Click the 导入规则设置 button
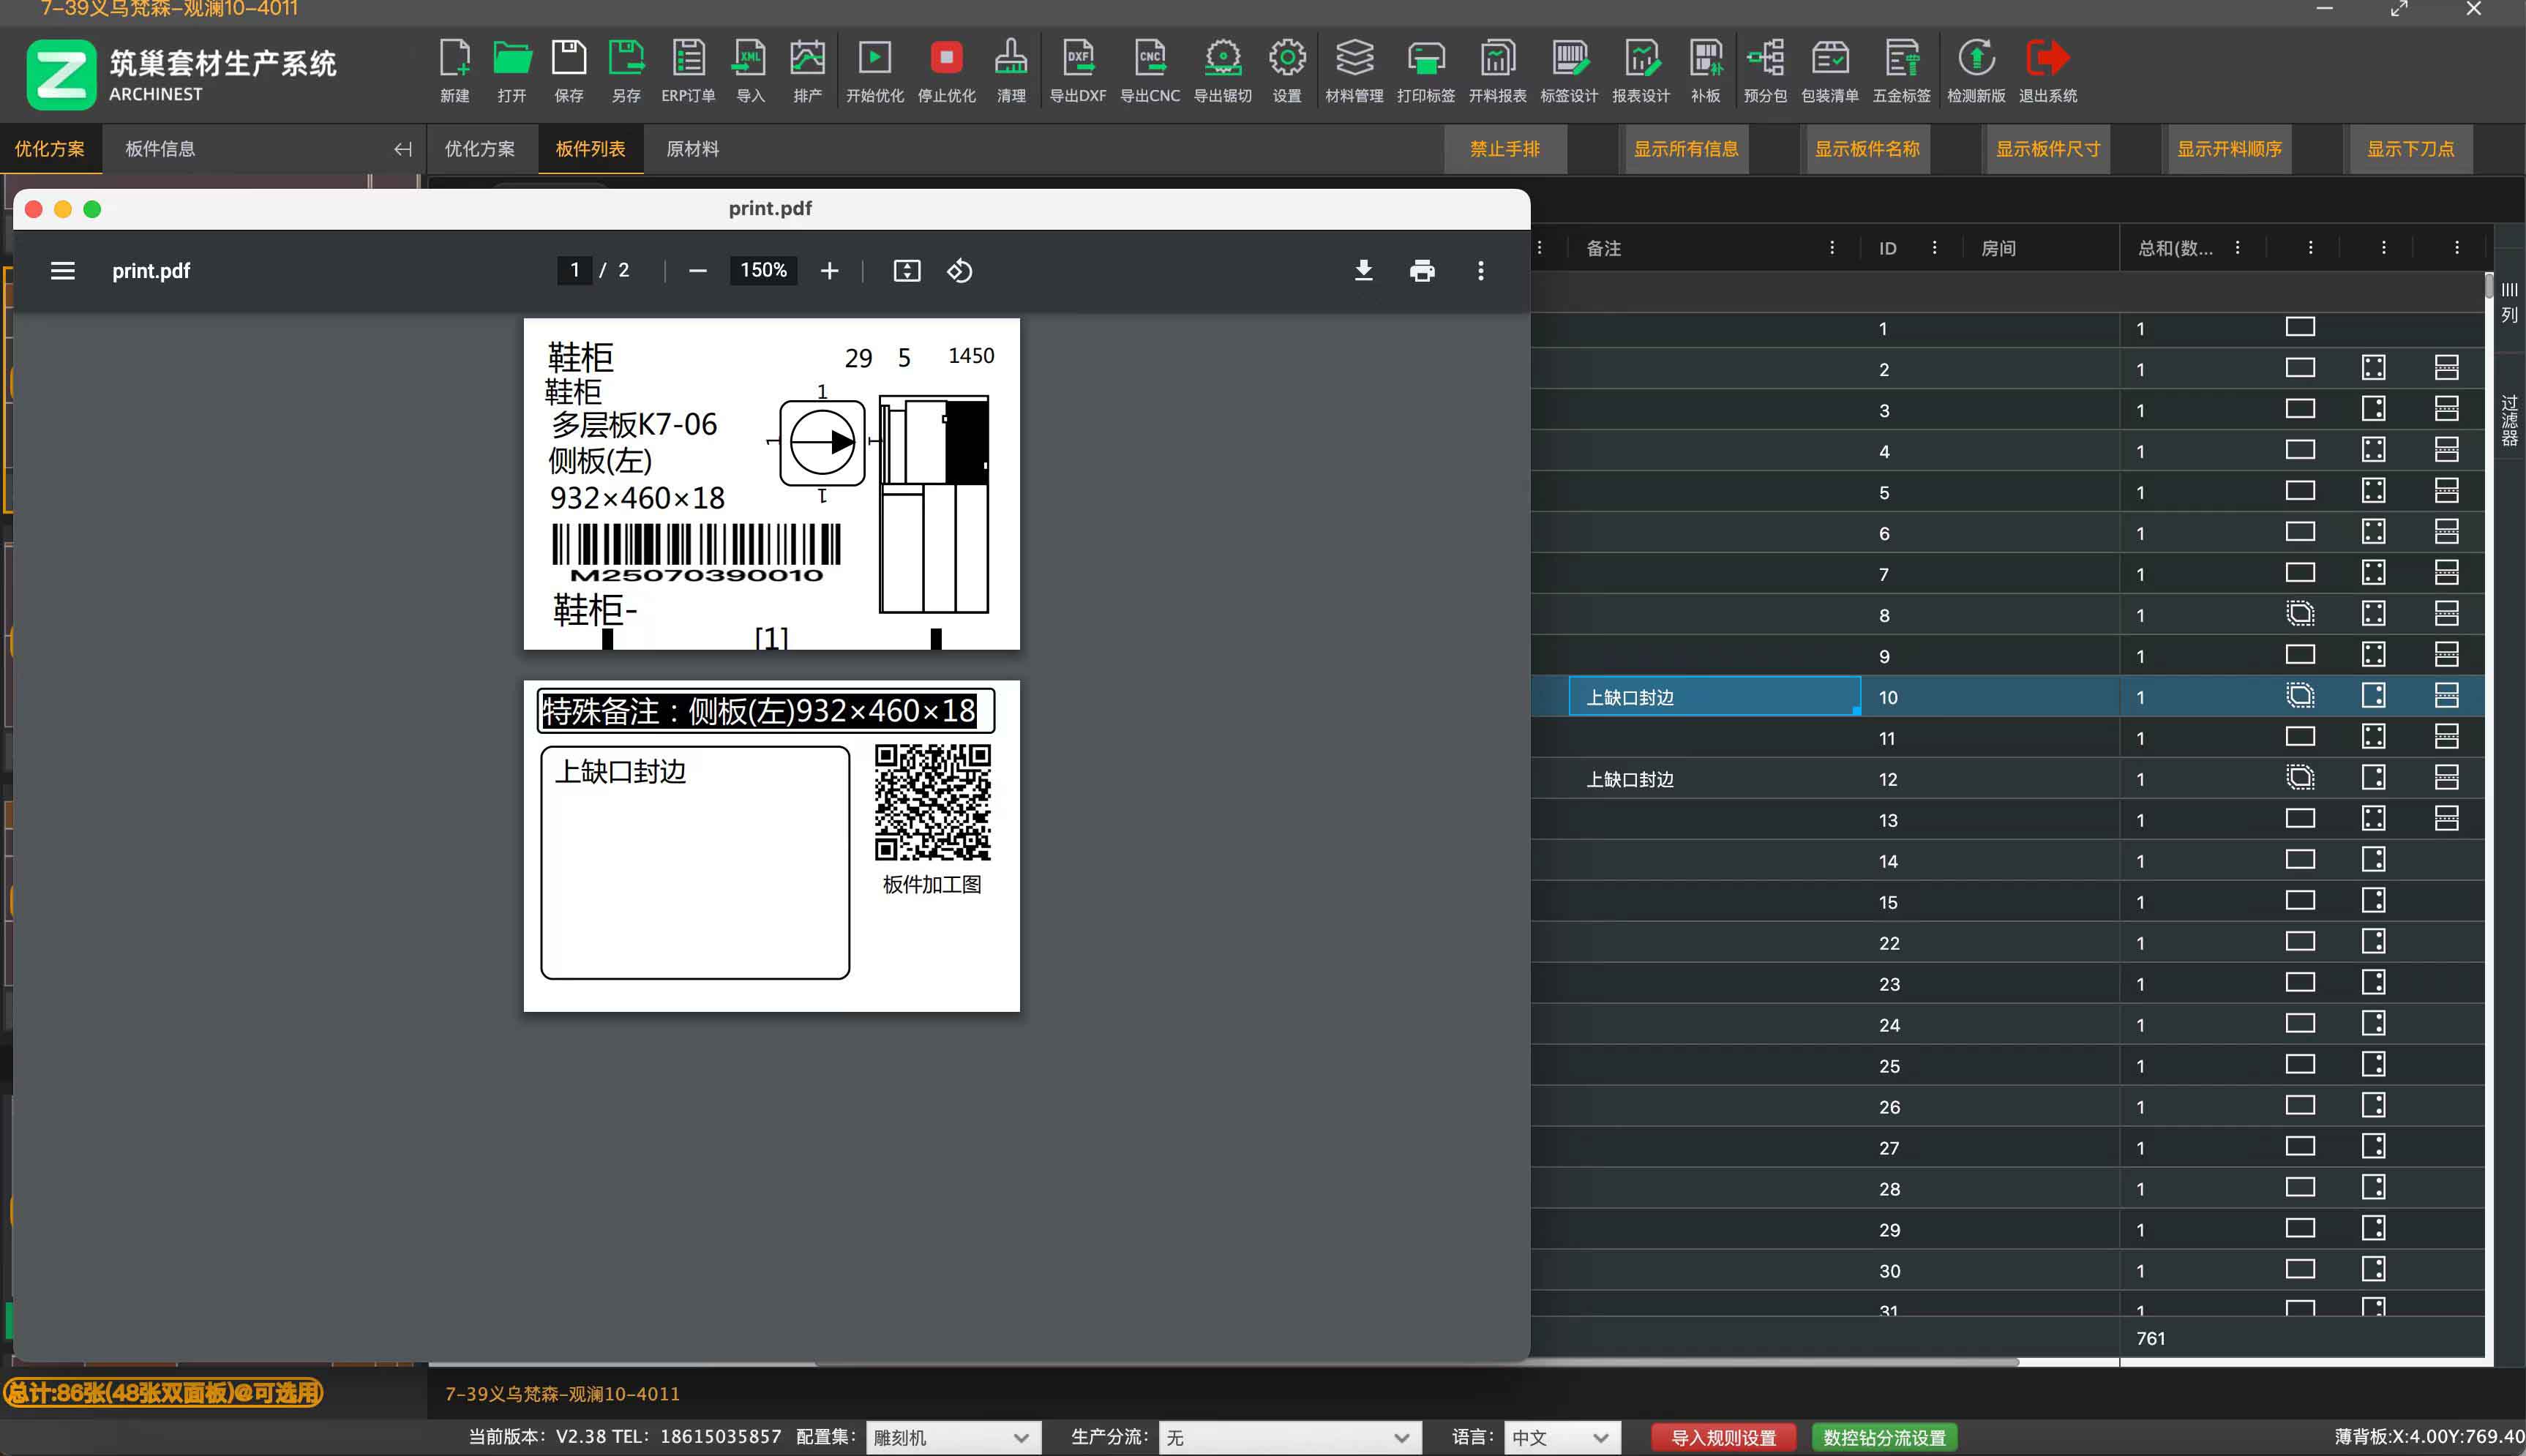Image resolution: width=2526 pixels, height=1456 pixels. (1723, 1437)
